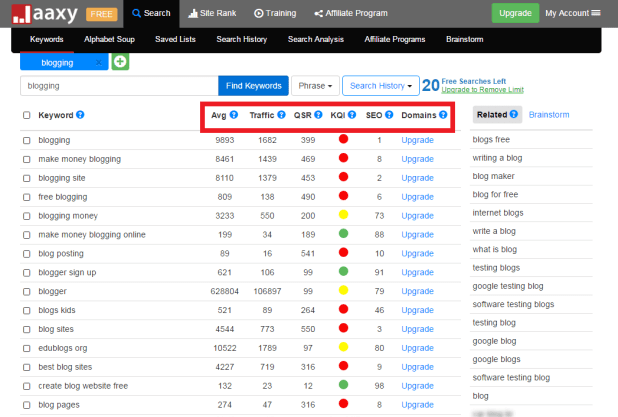Check the box for free blogging

coord(26,197)
